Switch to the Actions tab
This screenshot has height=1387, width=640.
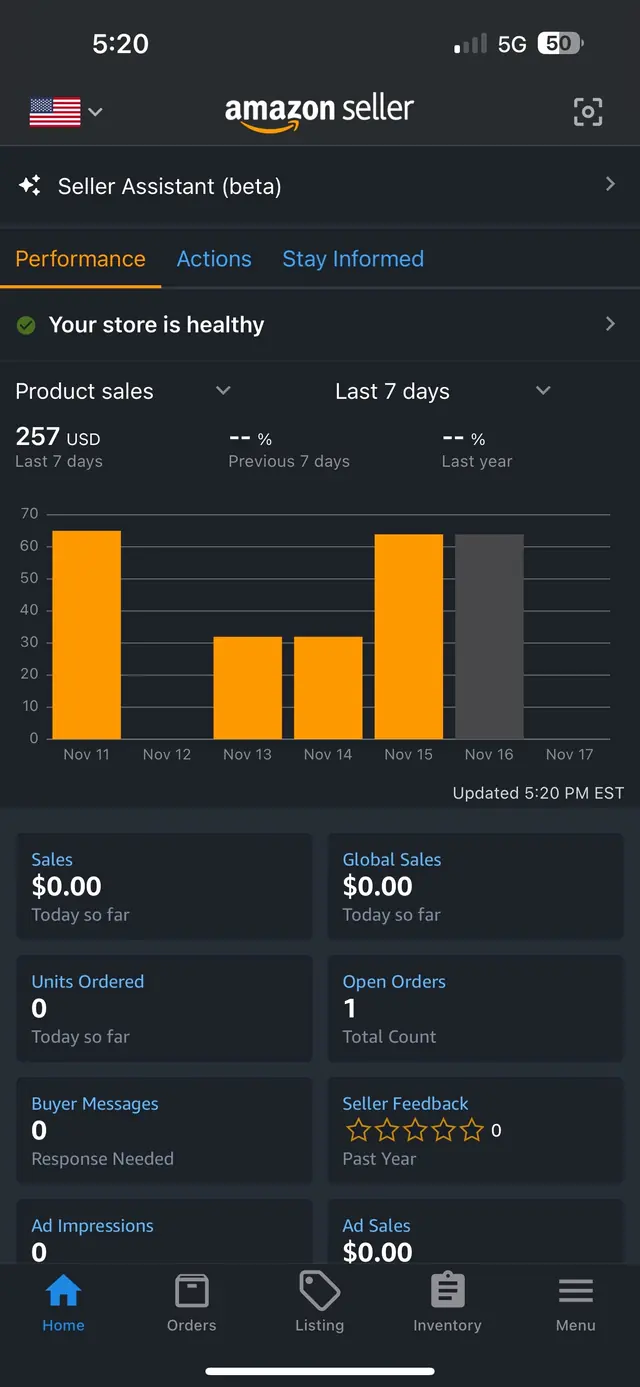(x=214, y=259)
